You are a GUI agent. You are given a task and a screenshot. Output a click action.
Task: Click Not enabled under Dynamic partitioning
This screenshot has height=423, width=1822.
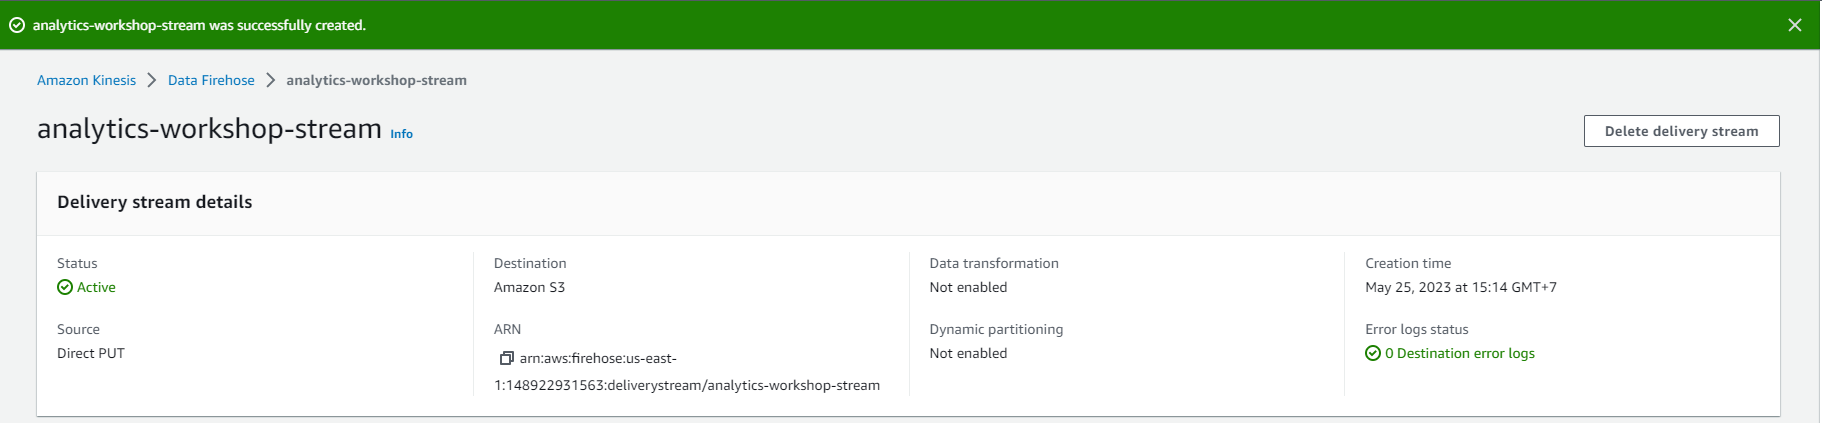[x=968, y=353]
